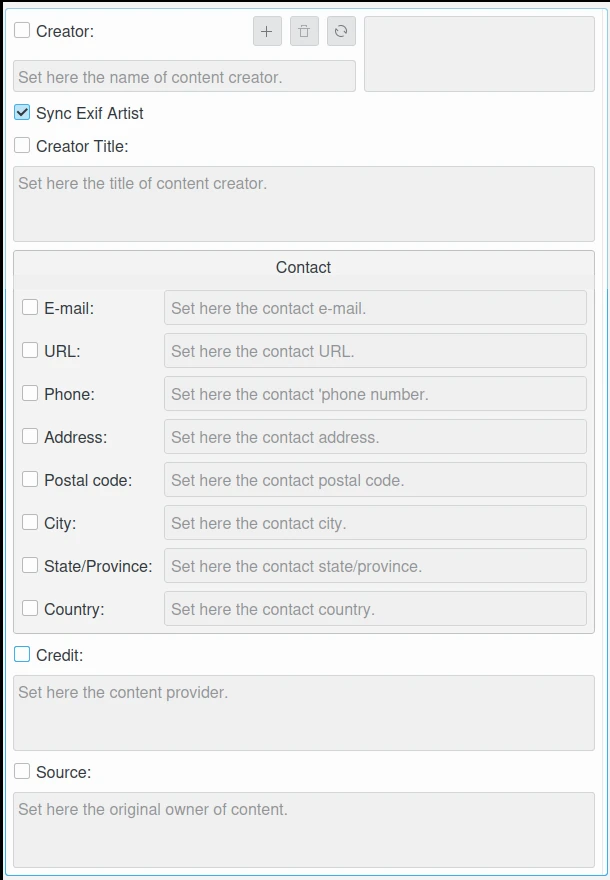Toggle the Credit checkbox
Viewport: 610px width, 880px height.
pyautogui.click(x=22, y=655)
